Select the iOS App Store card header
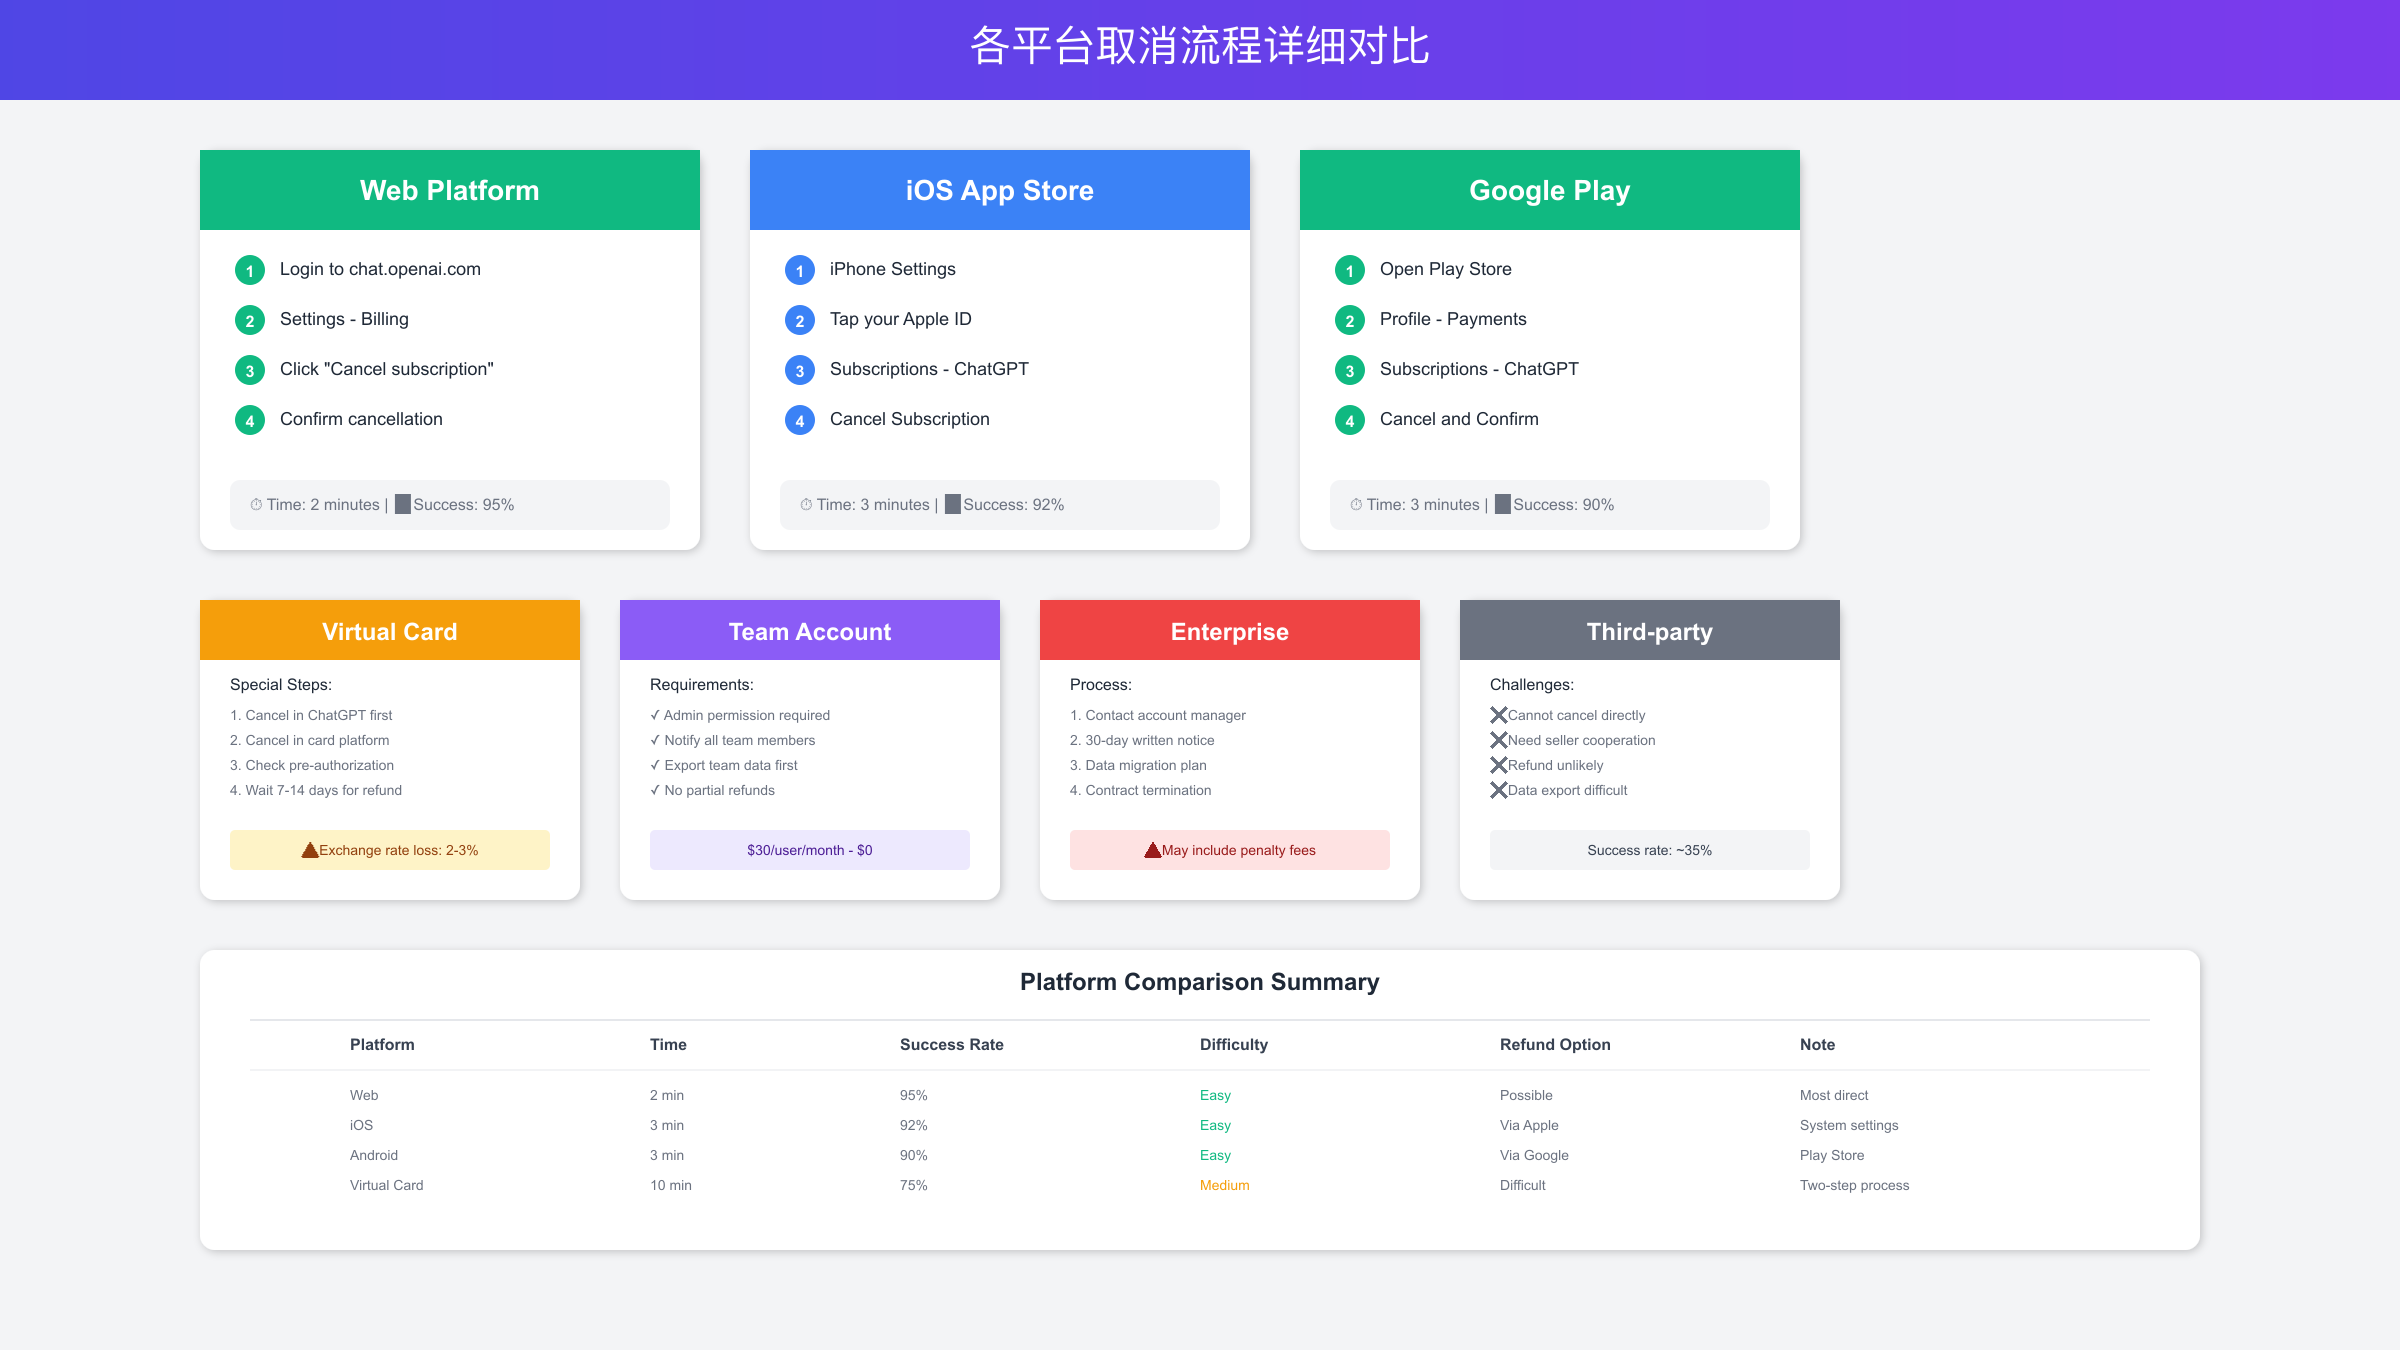This screenshot has height=1350, width=2400. 1000,190
